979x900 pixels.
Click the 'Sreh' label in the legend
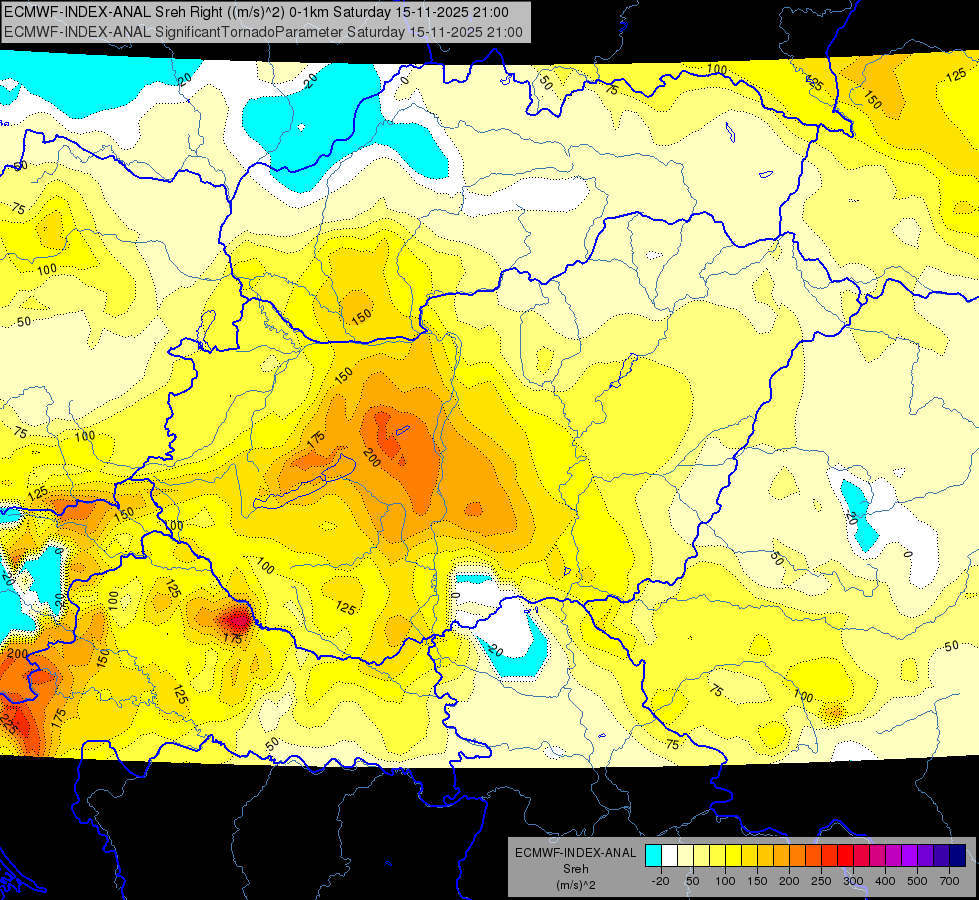[575, 869]
